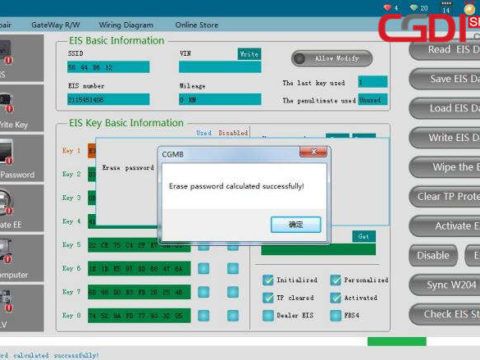The width and height of the screenshot is (480, 360).
Task: Click the green progress bar at bottom
Action: (397, 341)
